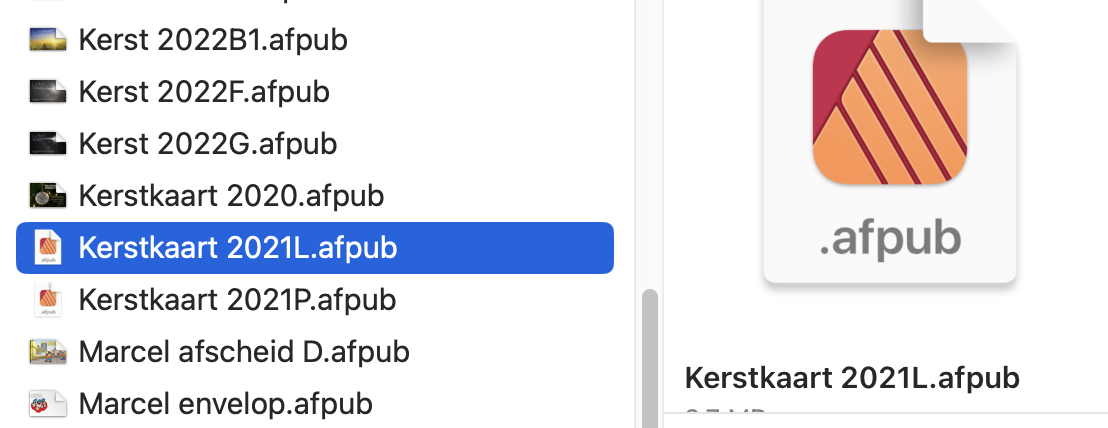The height and width of the screenshot is (428, 1108).
Task: Click the highlighted Kerstkaart 2021L.afpub file name
Action: (237, 247)
